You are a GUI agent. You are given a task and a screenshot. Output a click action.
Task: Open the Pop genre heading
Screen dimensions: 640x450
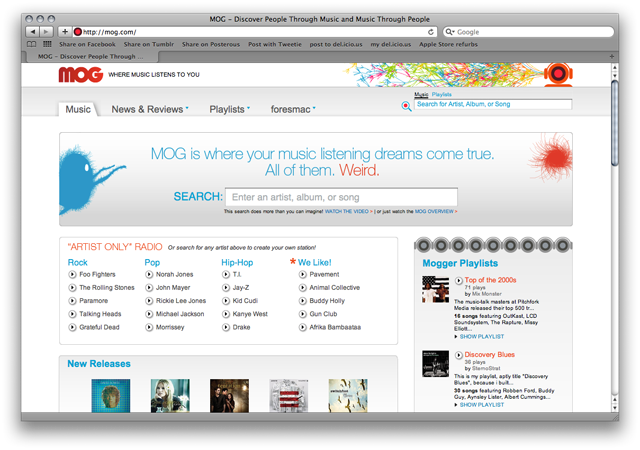point(152,263)
